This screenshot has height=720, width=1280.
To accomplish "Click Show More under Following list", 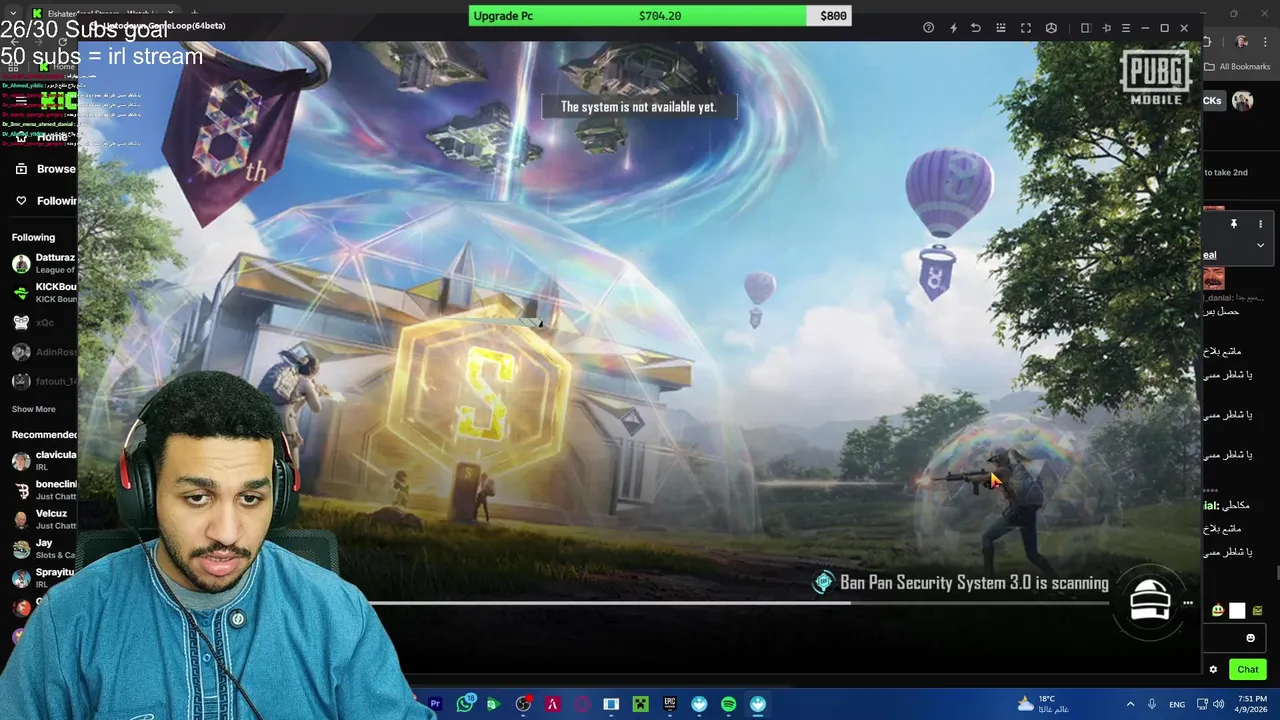I will tap(33, 409).
